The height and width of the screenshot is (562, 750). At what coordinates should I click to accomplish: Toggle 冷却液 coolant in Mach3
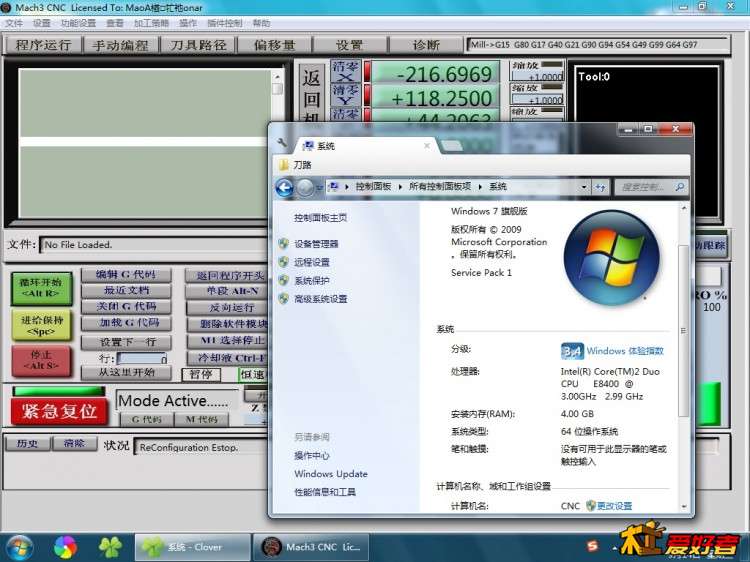coord(228,358)
